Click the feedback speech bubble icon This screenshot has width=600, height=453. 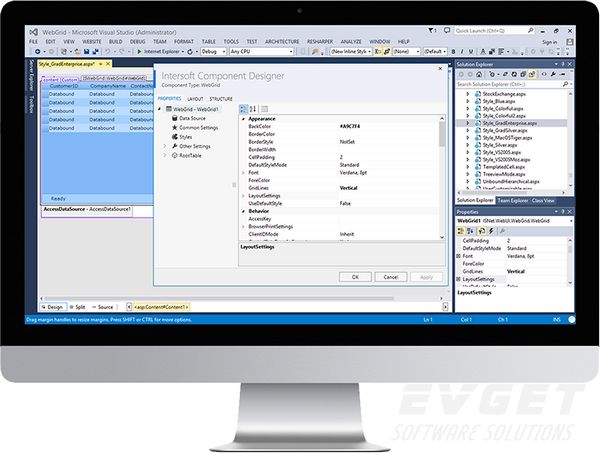click(447, 31)
